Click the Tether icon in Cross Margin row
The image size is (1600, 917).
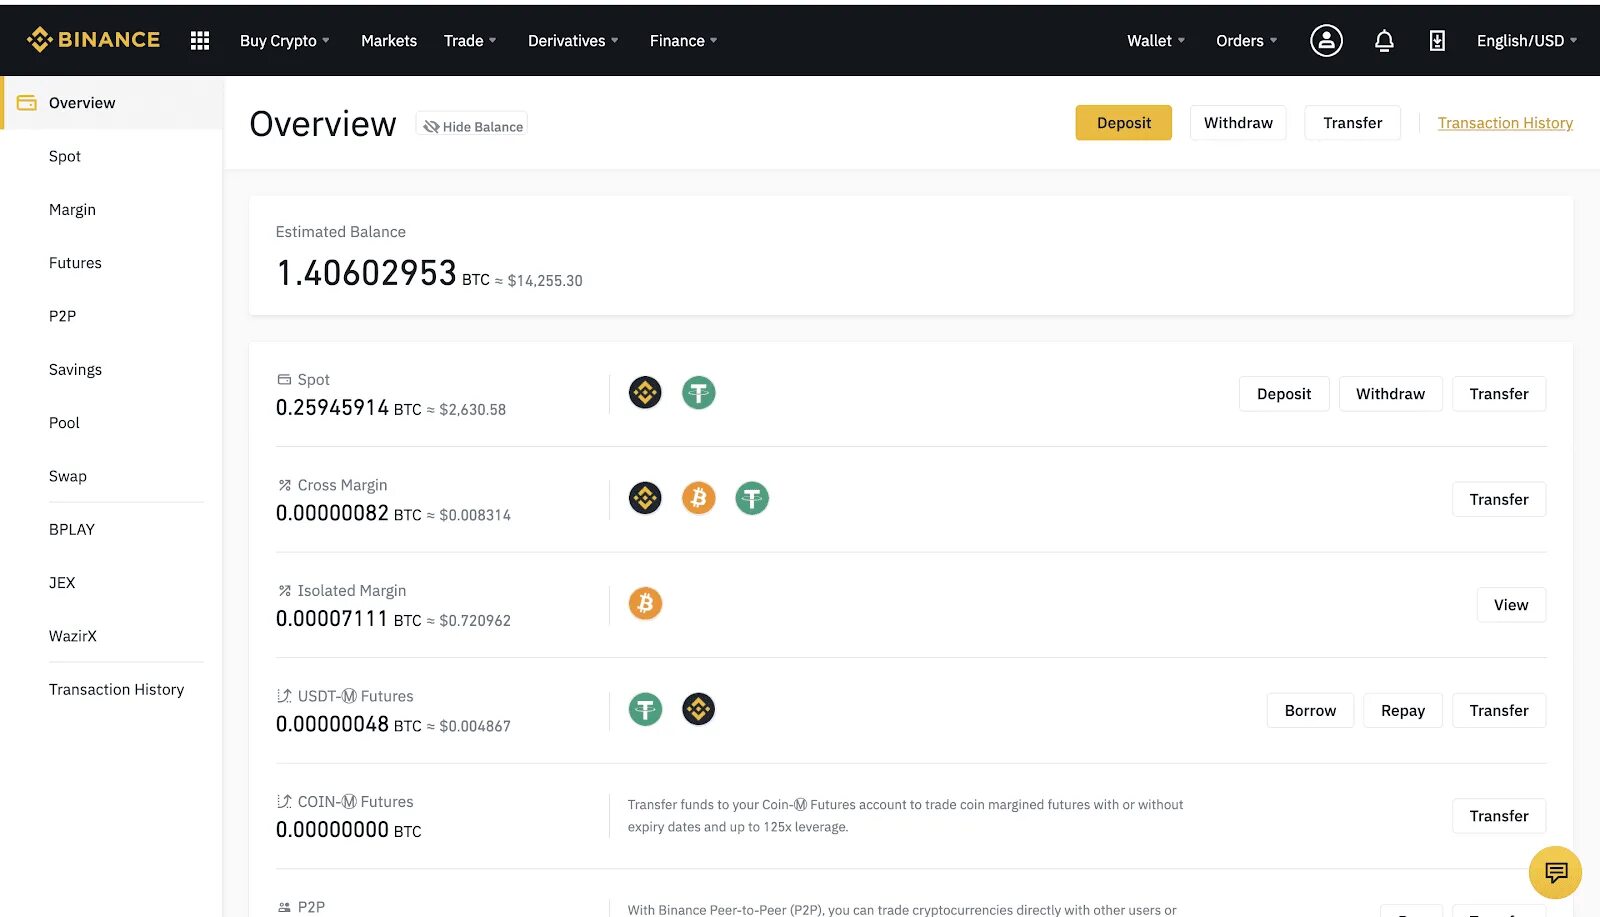coord(752,497)
